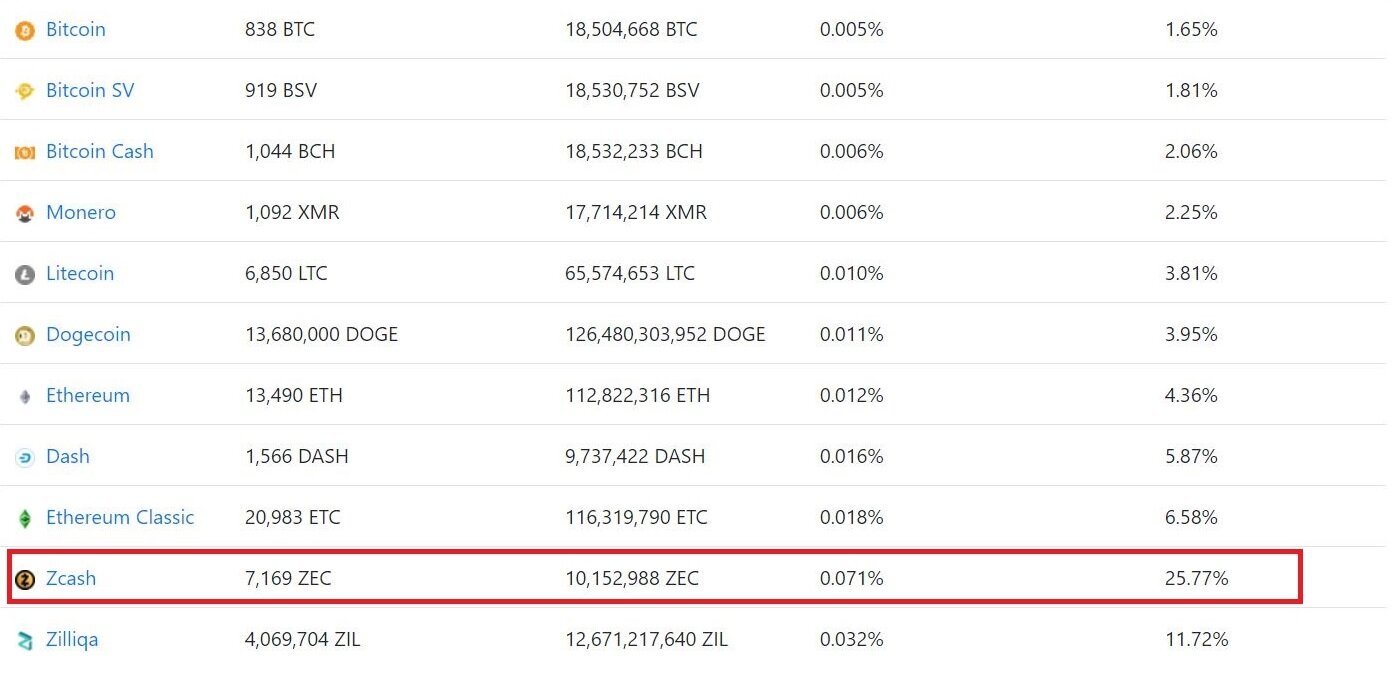The image size is (1396, 678).
Task: Open the Ethereum Classic link
Action: pyautogui.click(x=120, y=518)
